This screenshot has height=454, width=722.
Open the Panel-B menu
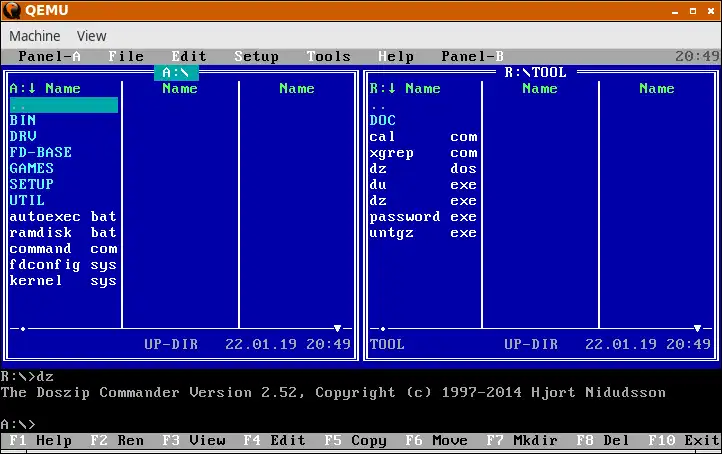(472, 56)
